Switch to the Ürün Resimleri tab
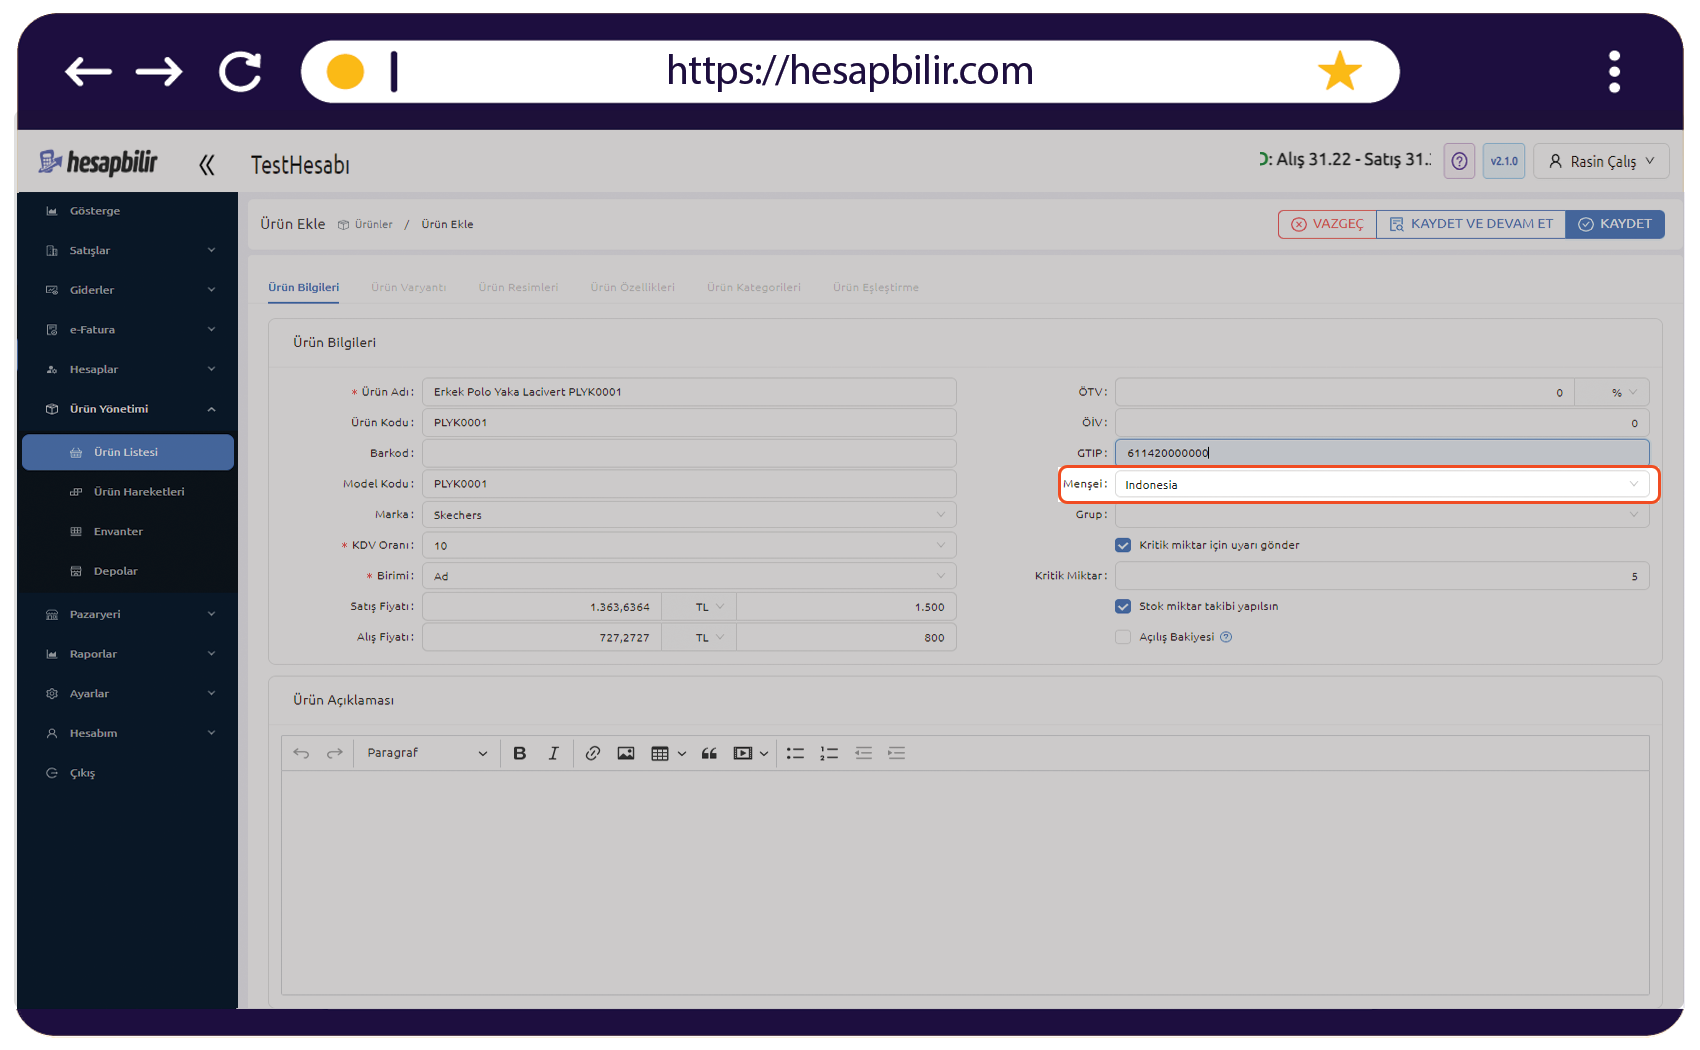1700x1050 pixels. pos(518,288)
